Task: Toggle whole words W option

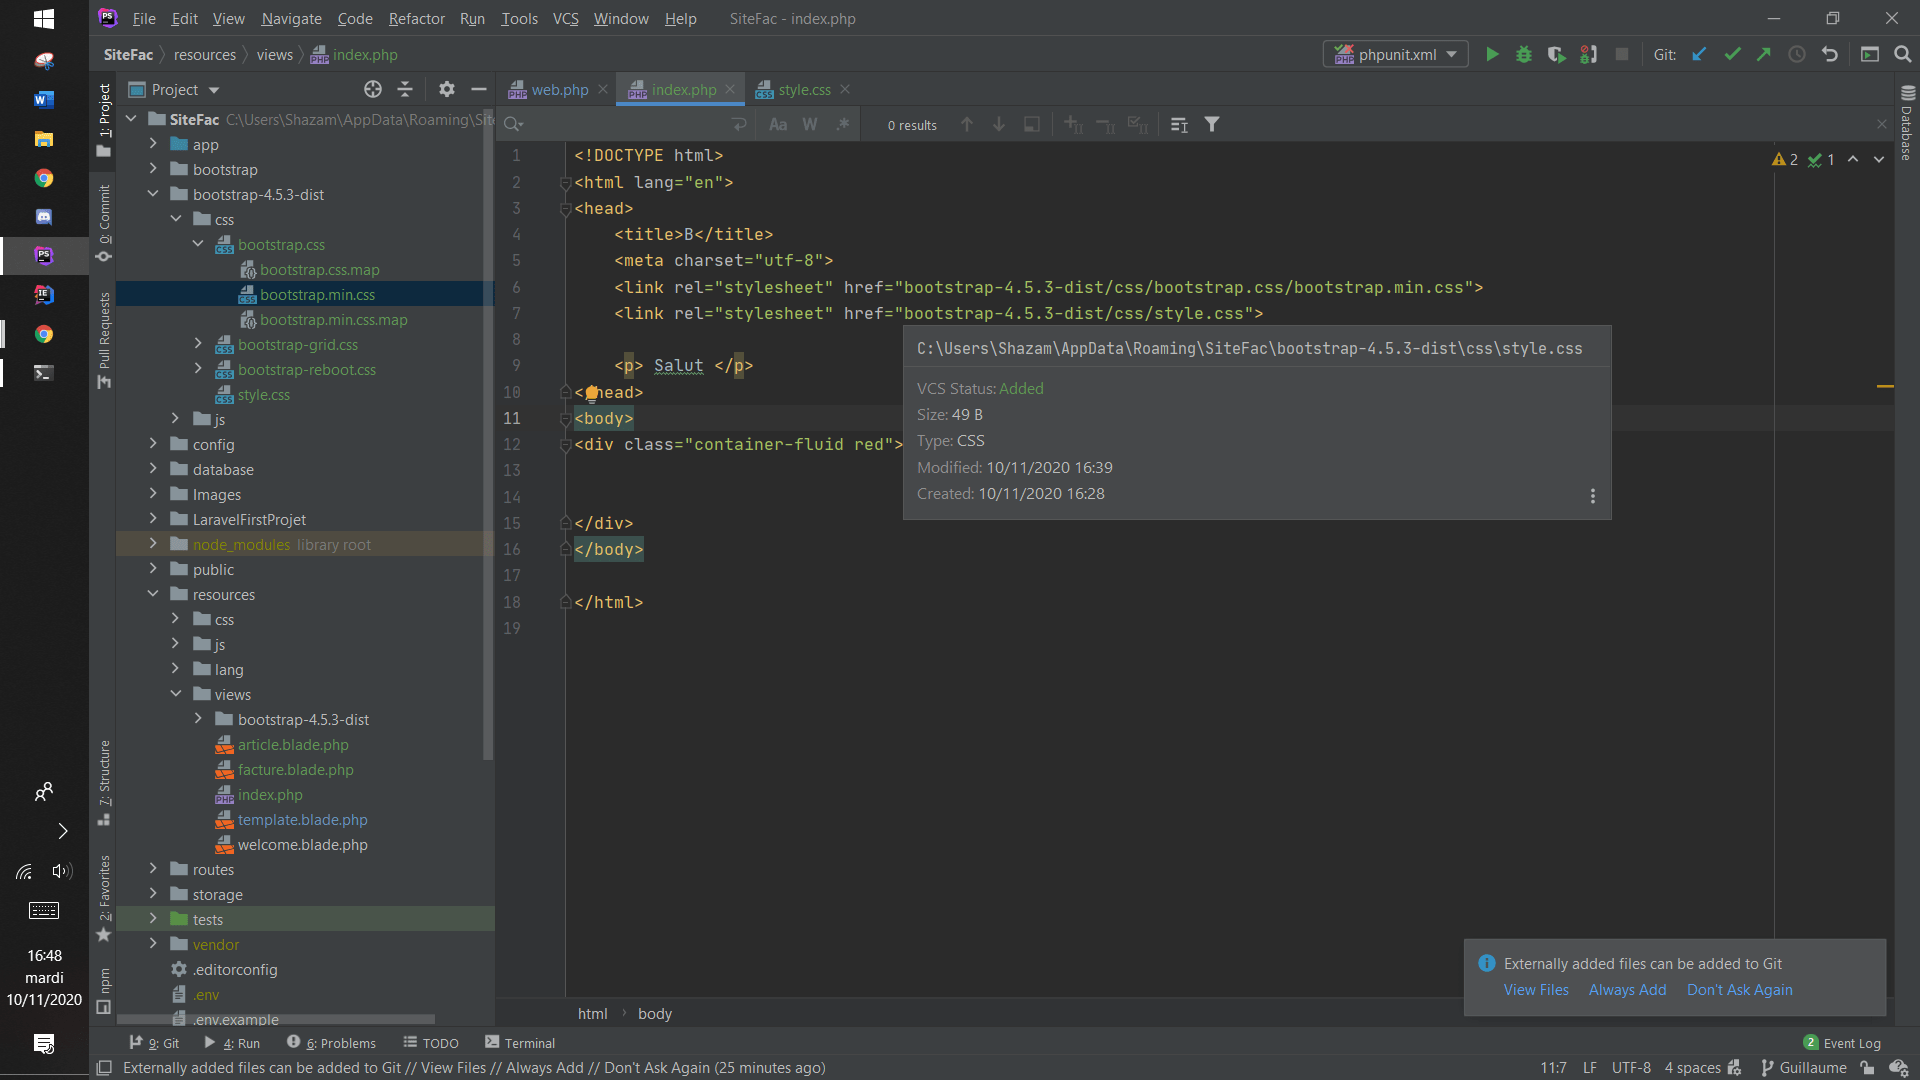Action: [810, 125]
